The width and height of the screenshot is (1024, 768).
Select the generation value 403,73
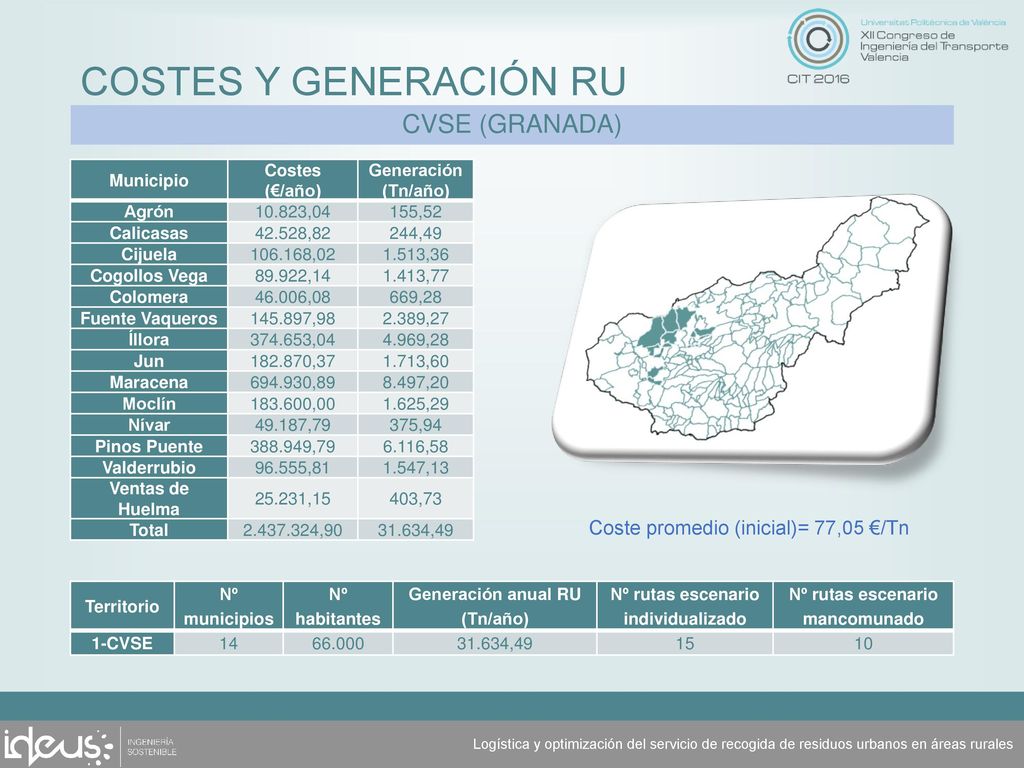pos(415,498)
